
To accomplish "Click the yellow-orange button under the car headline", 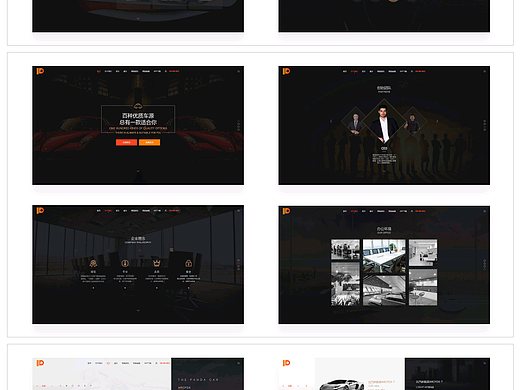I will [149, 142].
